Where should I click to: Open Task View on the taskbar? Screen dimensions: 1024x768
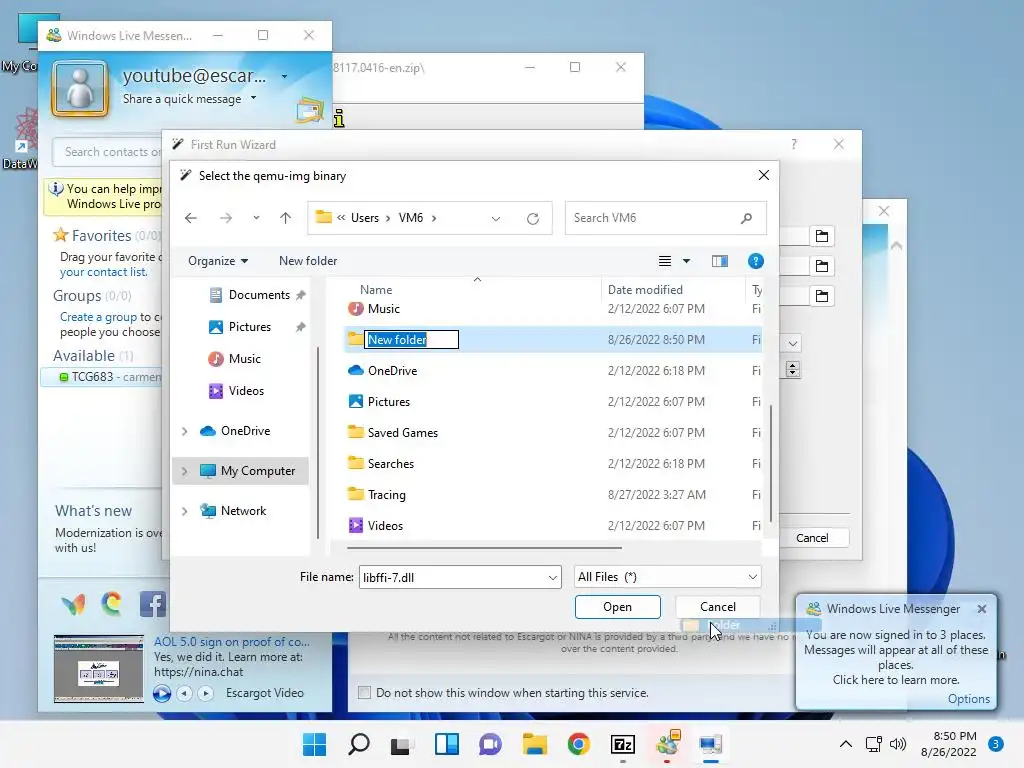(x=402, y=745)
